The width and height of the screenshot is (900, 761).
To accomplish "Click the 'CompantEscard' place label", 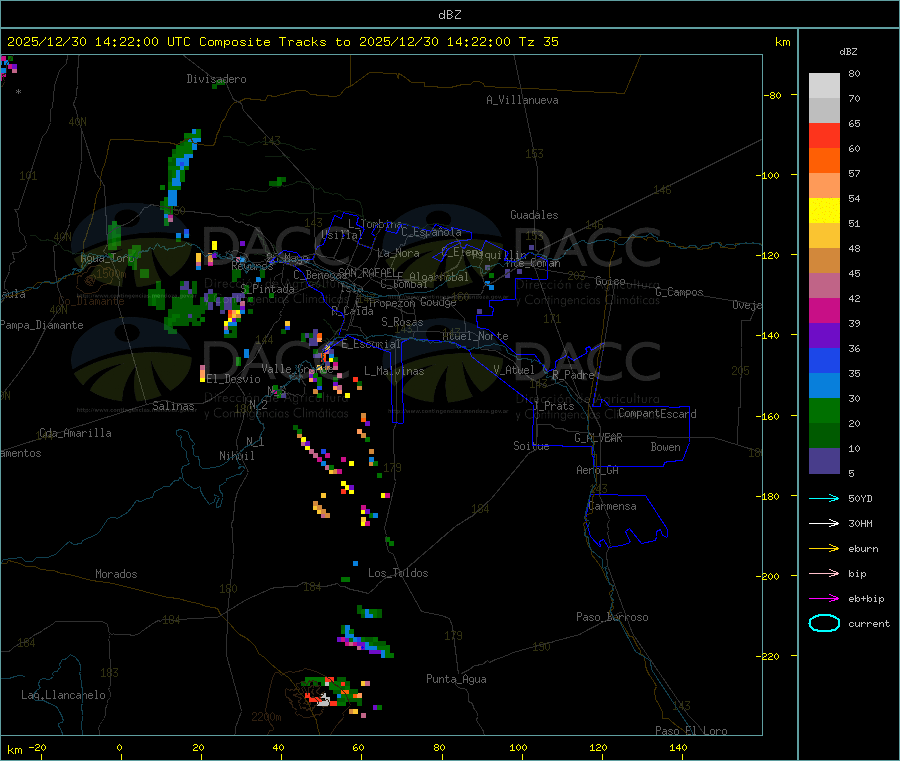I will [657, 414].
